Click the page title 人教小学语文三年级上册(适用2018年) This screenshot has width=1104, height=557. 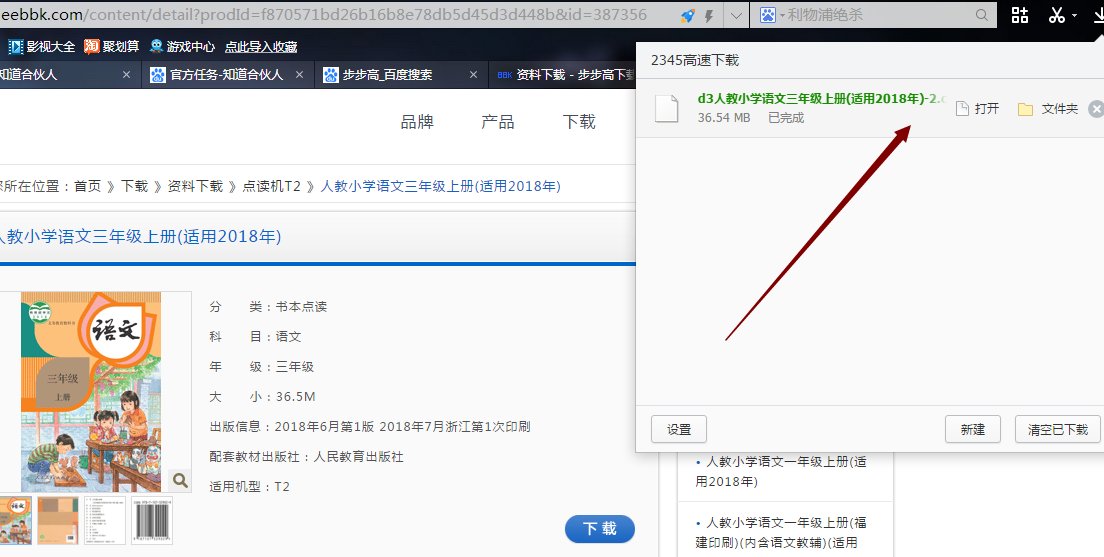pyautogui.click(x=141, y=237)
